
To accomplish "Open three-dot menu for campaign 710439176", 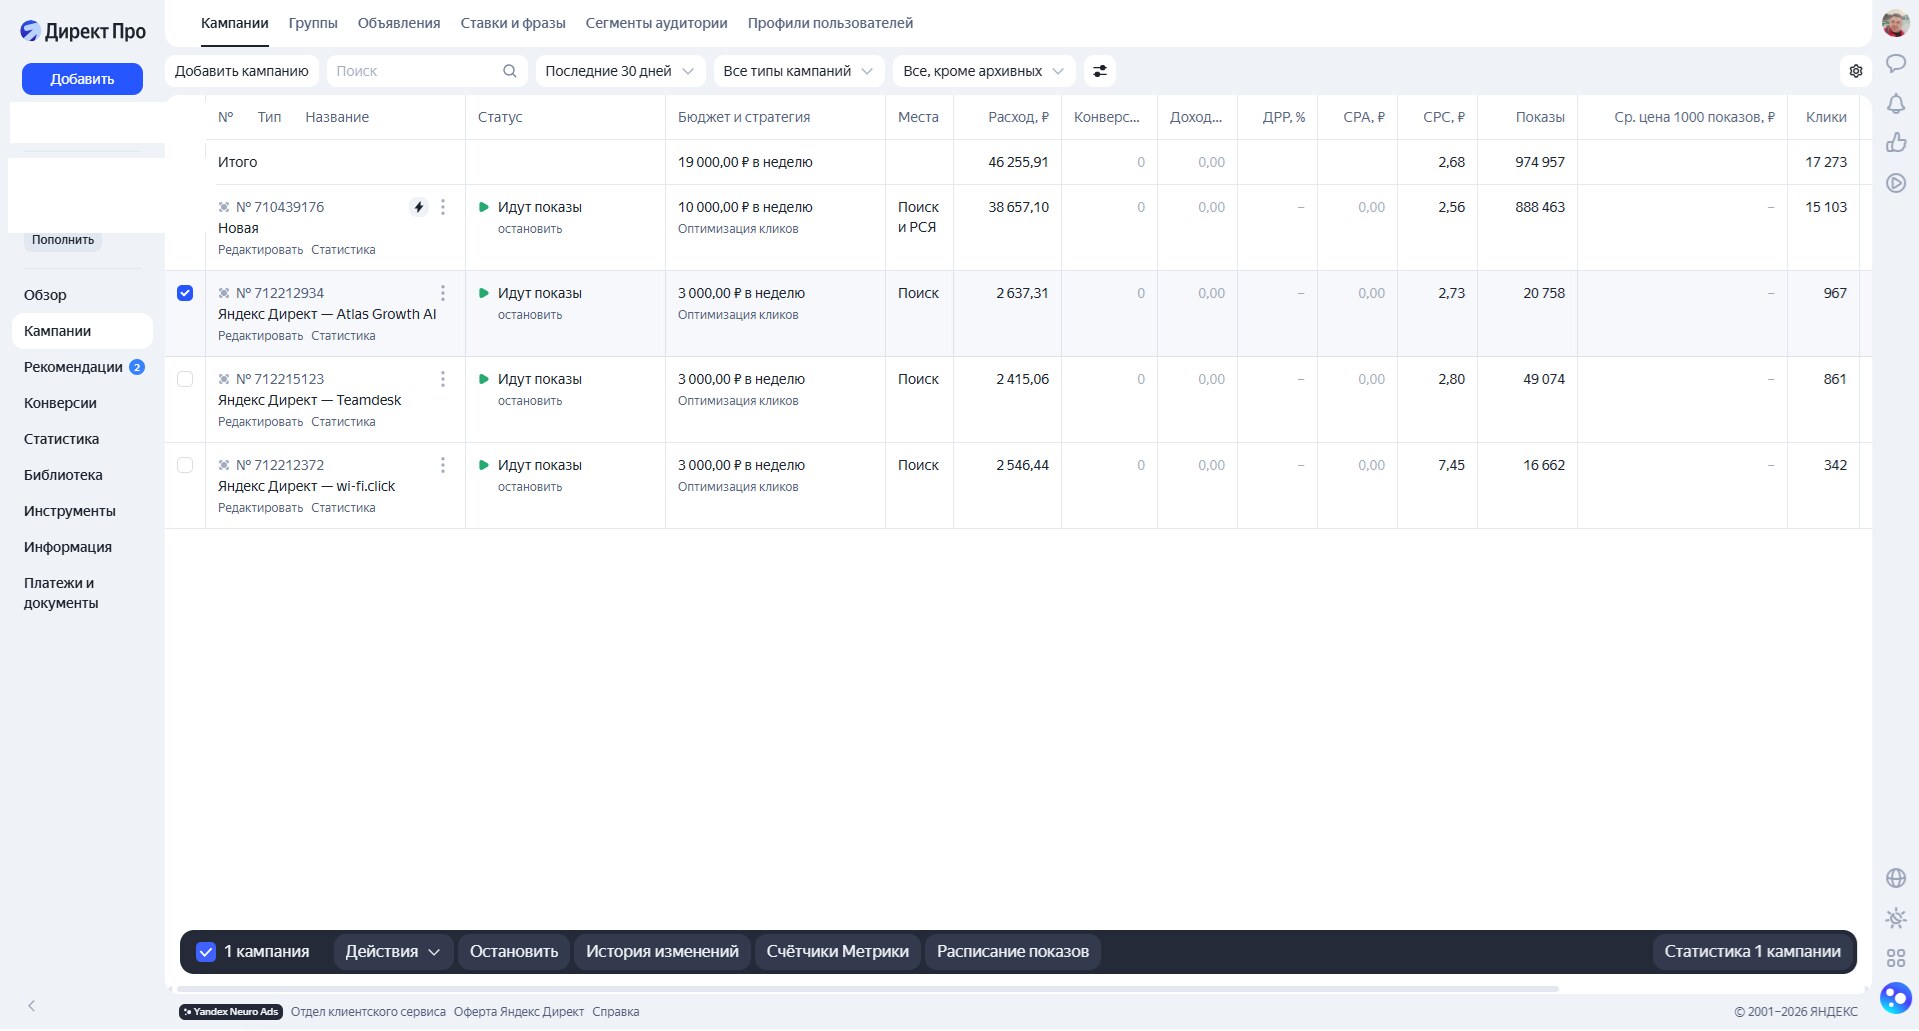I will tap(443, 207).
